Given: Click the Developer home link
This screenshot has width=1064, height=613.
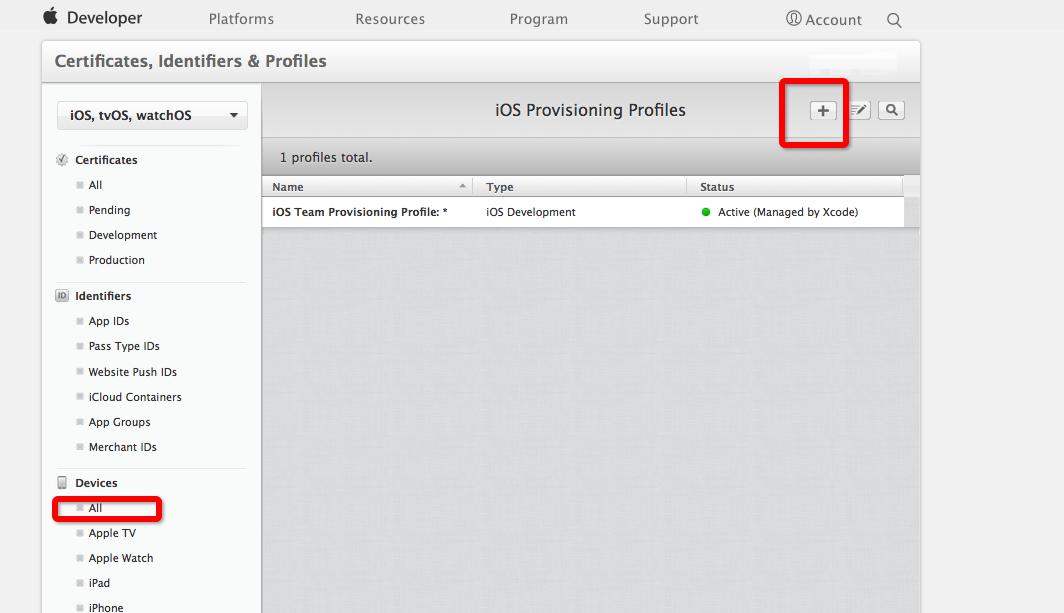Looking at the screenshot, I should (x=104, y=18).
